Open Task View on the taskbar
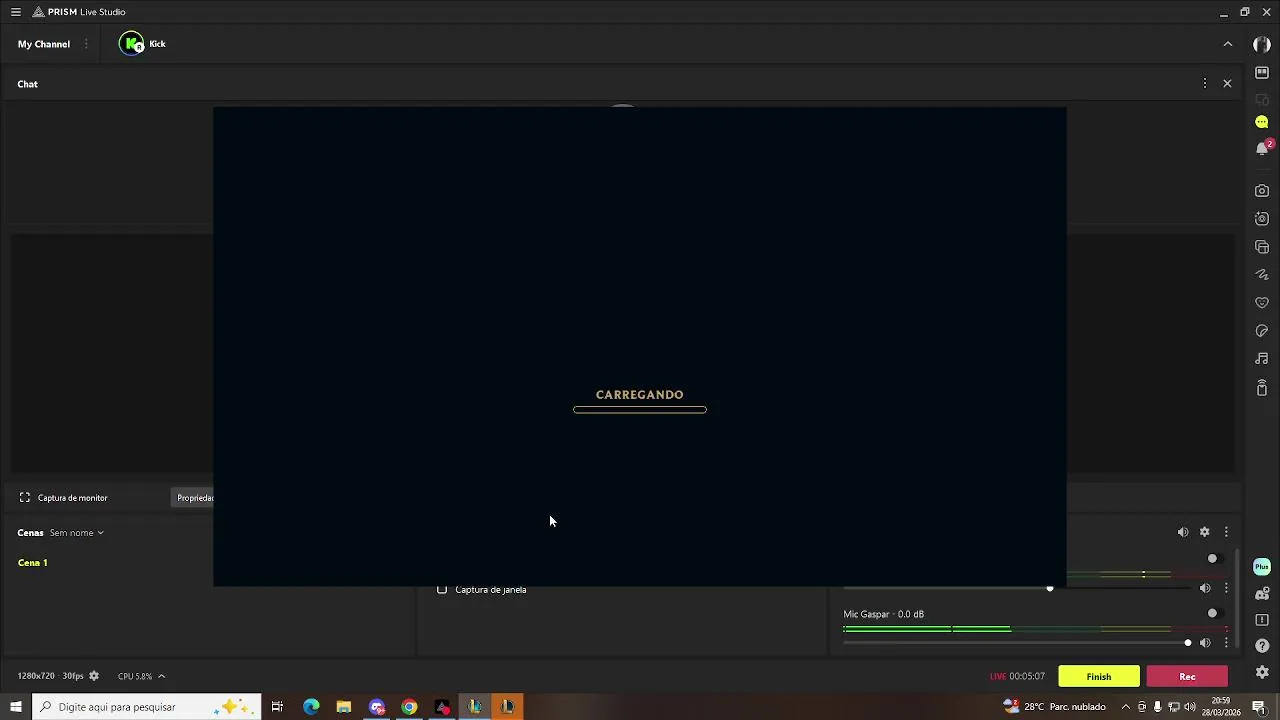The height and width of the screenshot is (720, 1280). (x=277, y=707)
